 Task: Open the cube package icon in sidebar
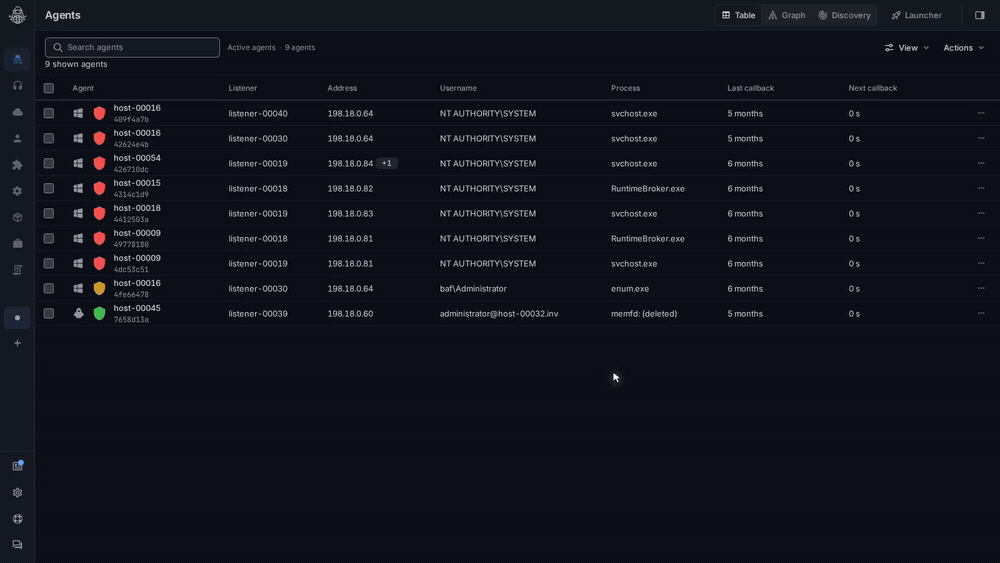[17, 217]
